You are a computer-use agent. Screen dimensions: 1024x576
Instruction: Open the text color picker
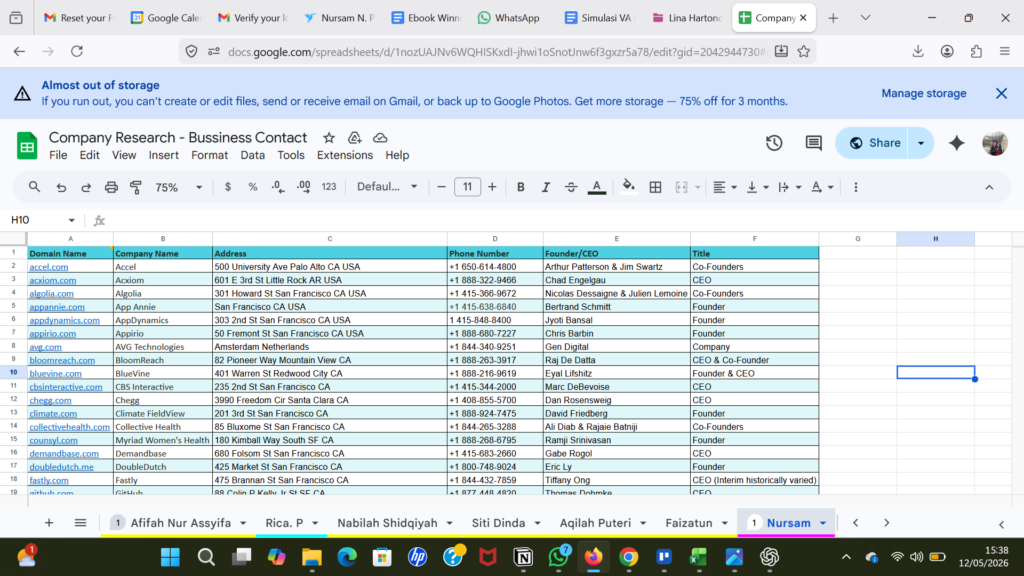tap(596, 187)
